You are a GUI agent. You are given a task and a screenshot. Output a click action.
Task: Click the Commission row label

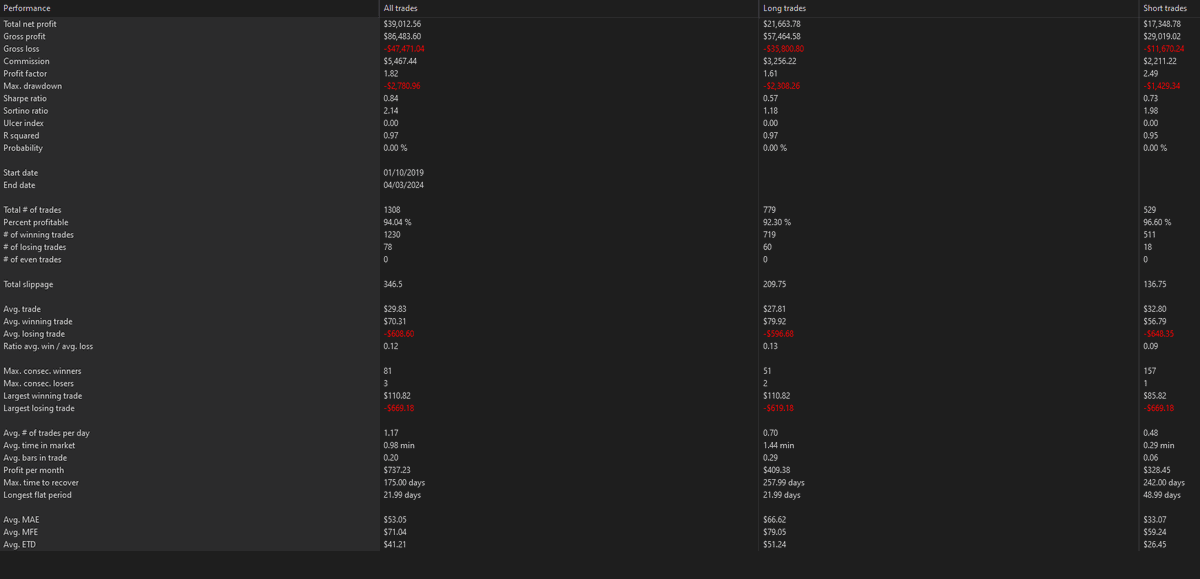27,61
